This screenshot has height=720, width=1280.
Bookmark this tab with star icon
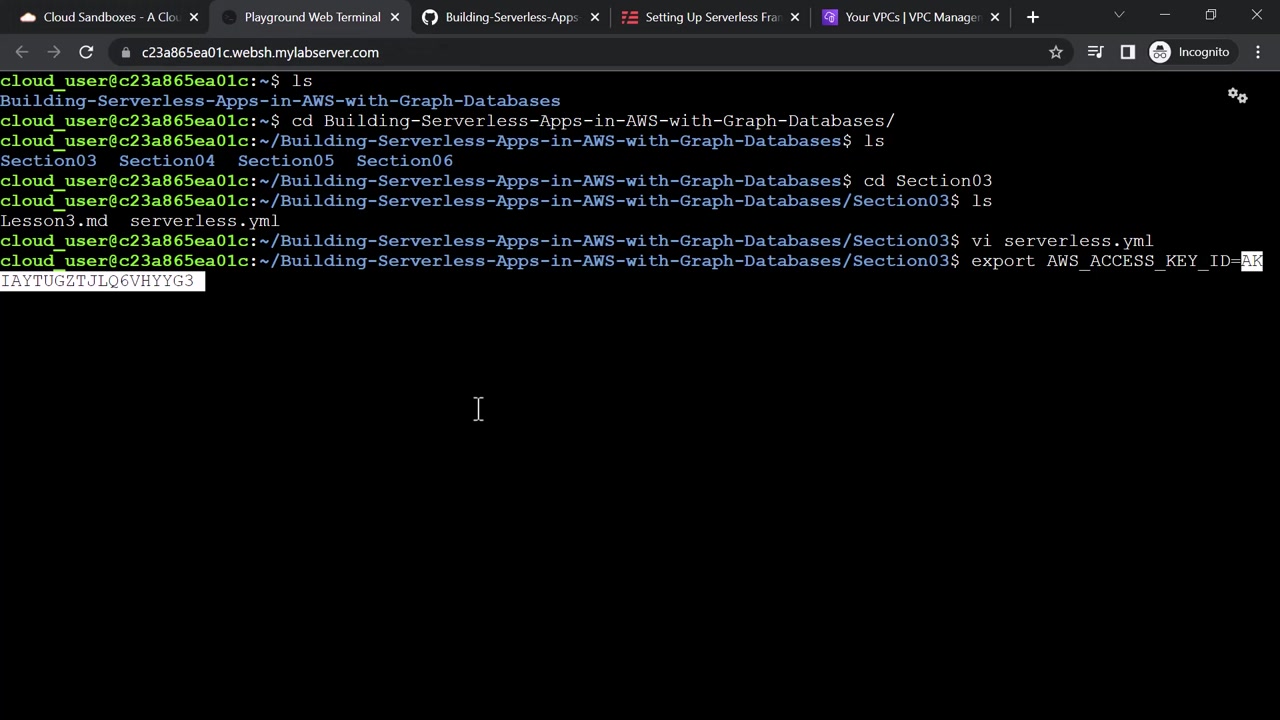coord(1056,52)
